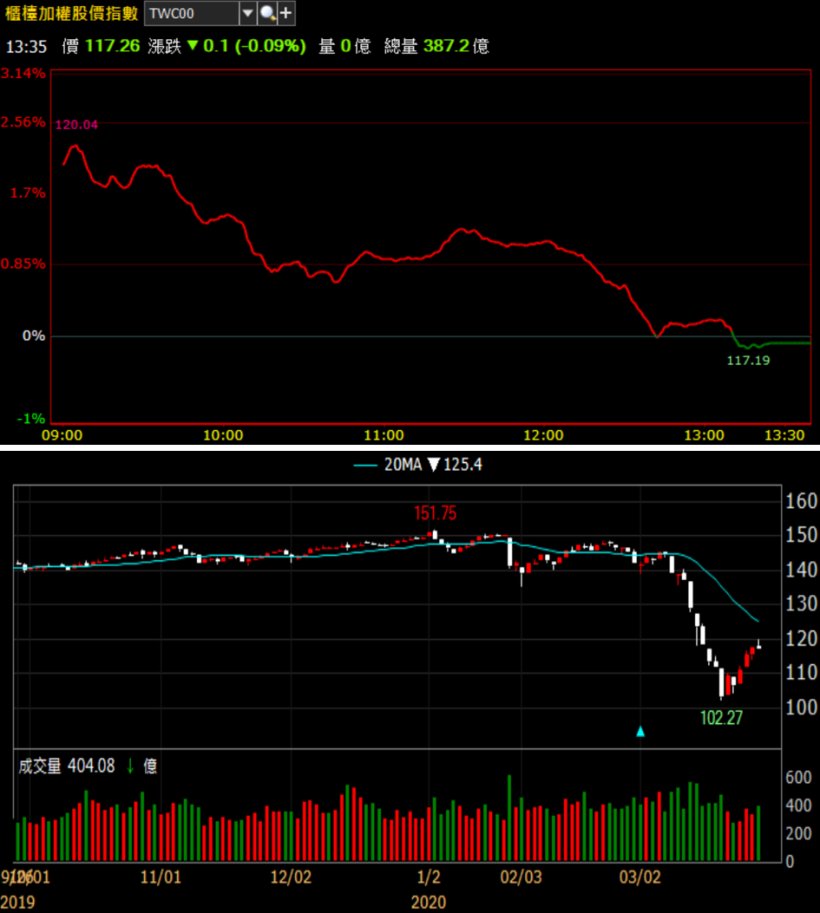Viewport: 820px width, 913px height.
Task: Click the 160 price axis label
Action: click(x=801, y=501)
